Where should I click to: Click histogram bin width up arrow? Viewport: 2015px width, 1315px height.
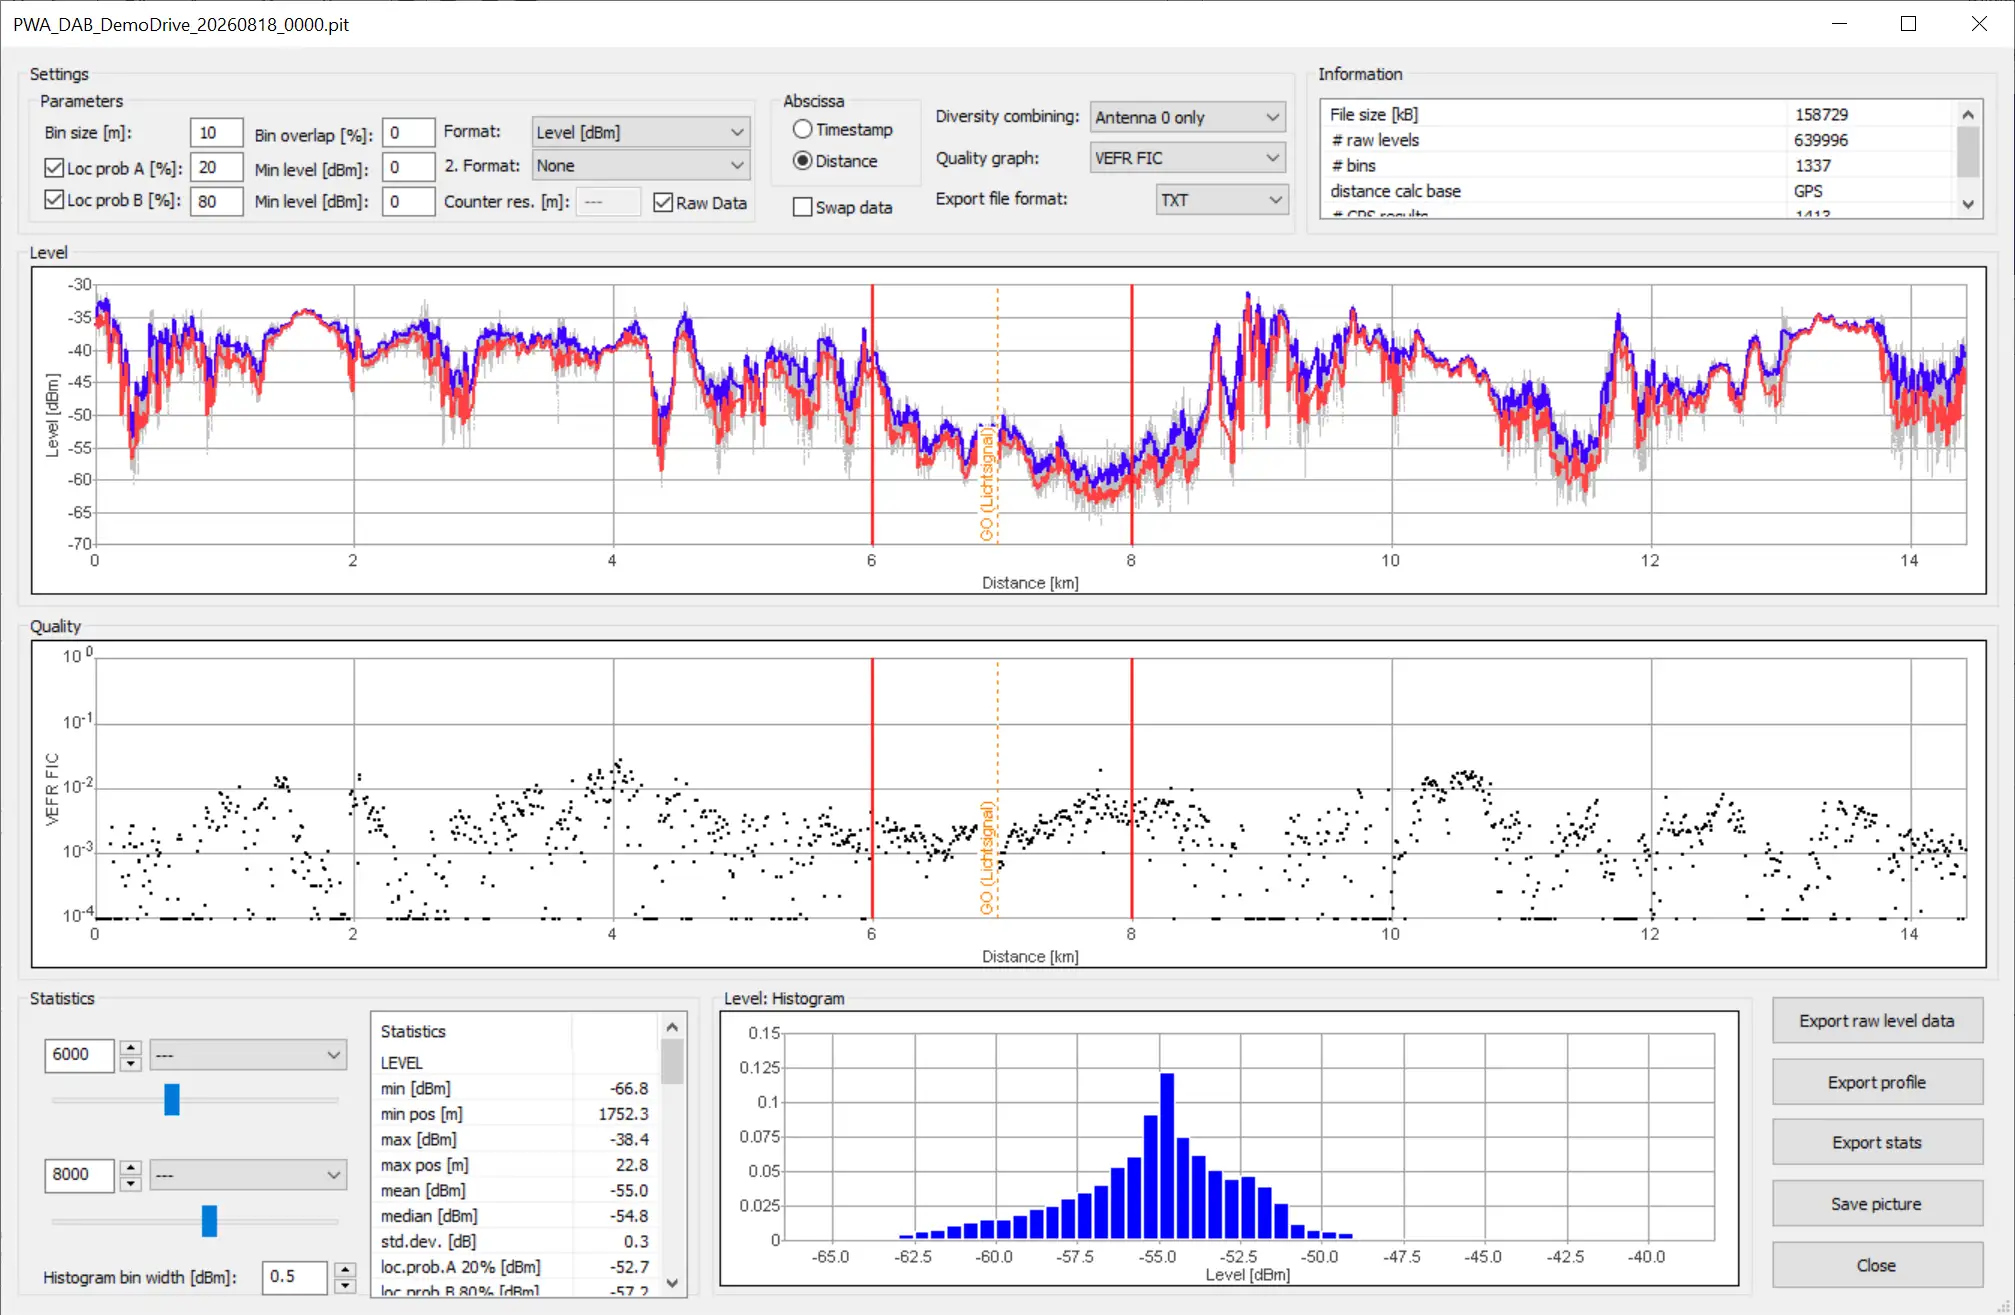345,1269
